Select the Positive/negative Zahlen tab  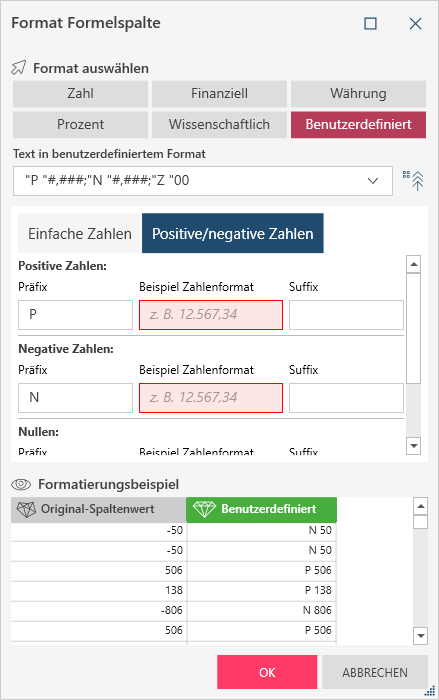point(233,233)
